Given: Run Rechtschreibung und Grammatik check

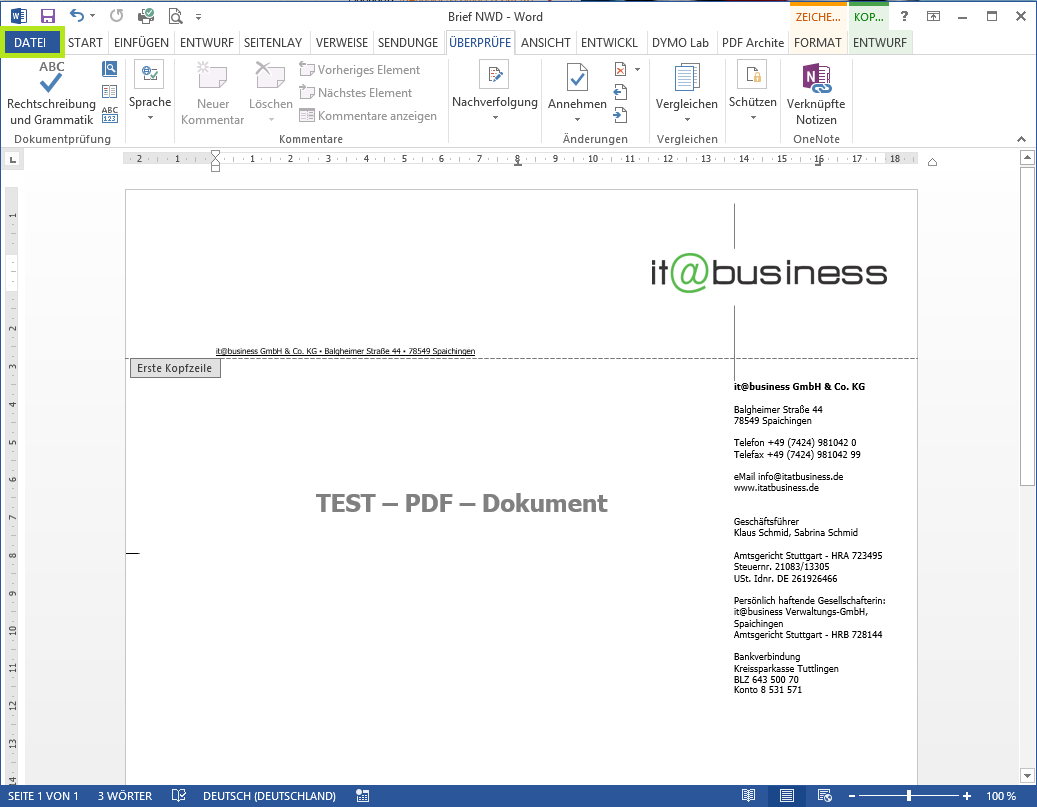Looking at the screenshot, I should pyautogui.click(x=51, y=93).
